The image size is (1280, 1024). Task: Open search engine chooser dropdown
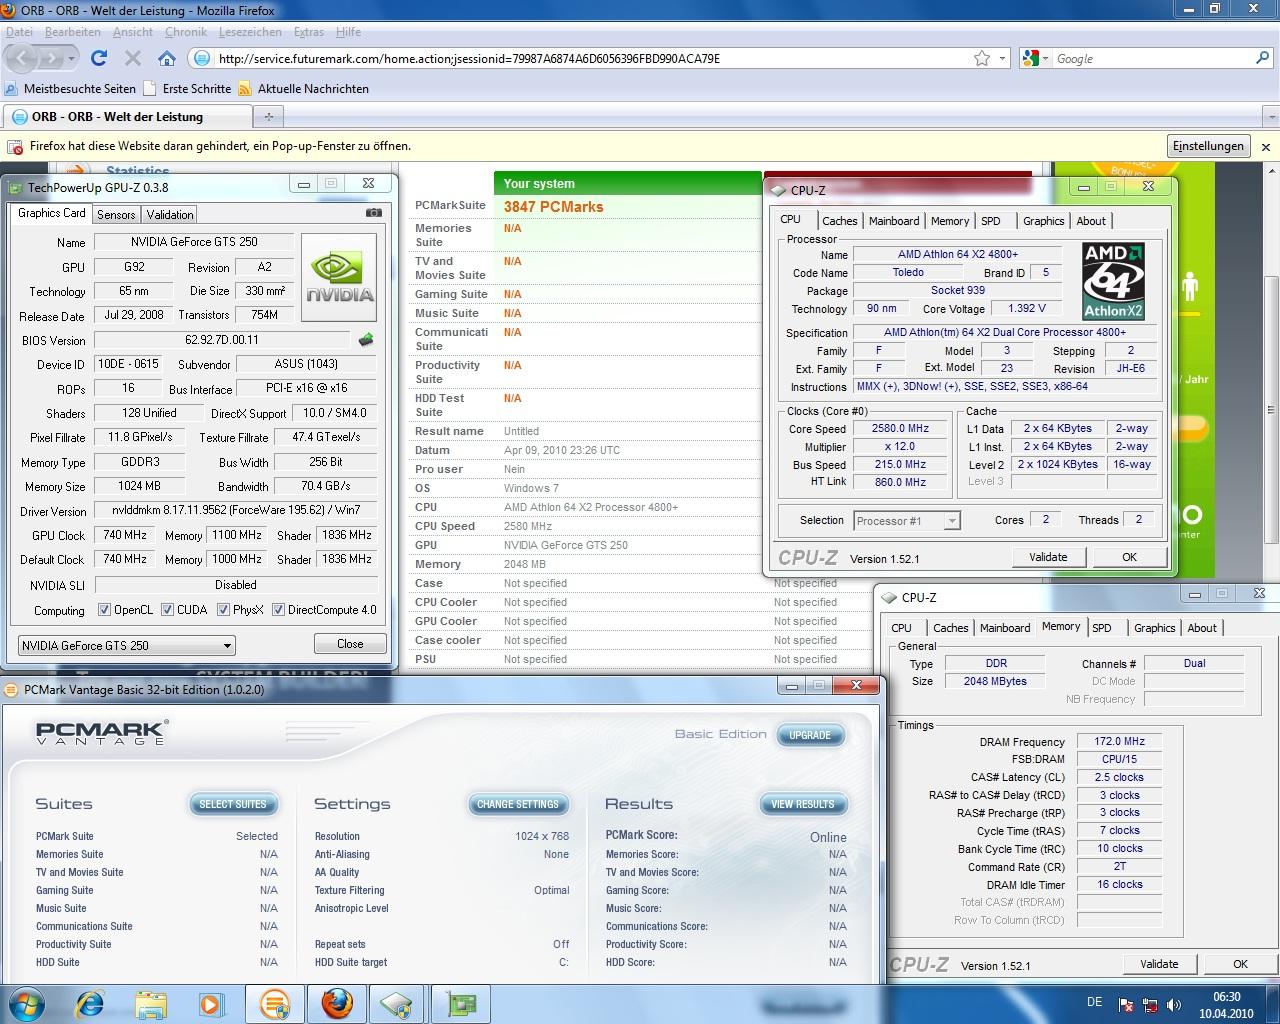pos(1045,58)
